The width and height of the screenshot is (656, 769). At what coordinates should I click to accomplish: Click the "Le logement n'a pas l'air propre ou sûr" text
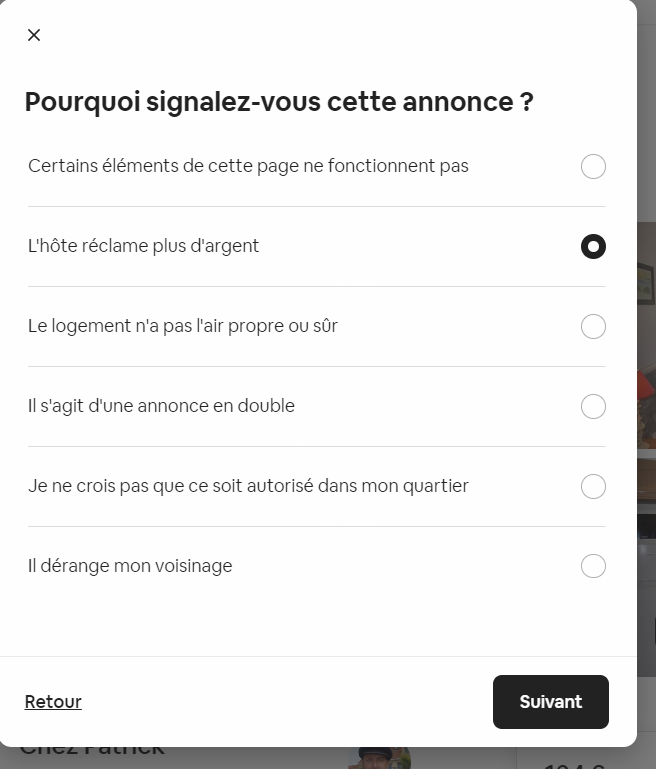[183, 326]
